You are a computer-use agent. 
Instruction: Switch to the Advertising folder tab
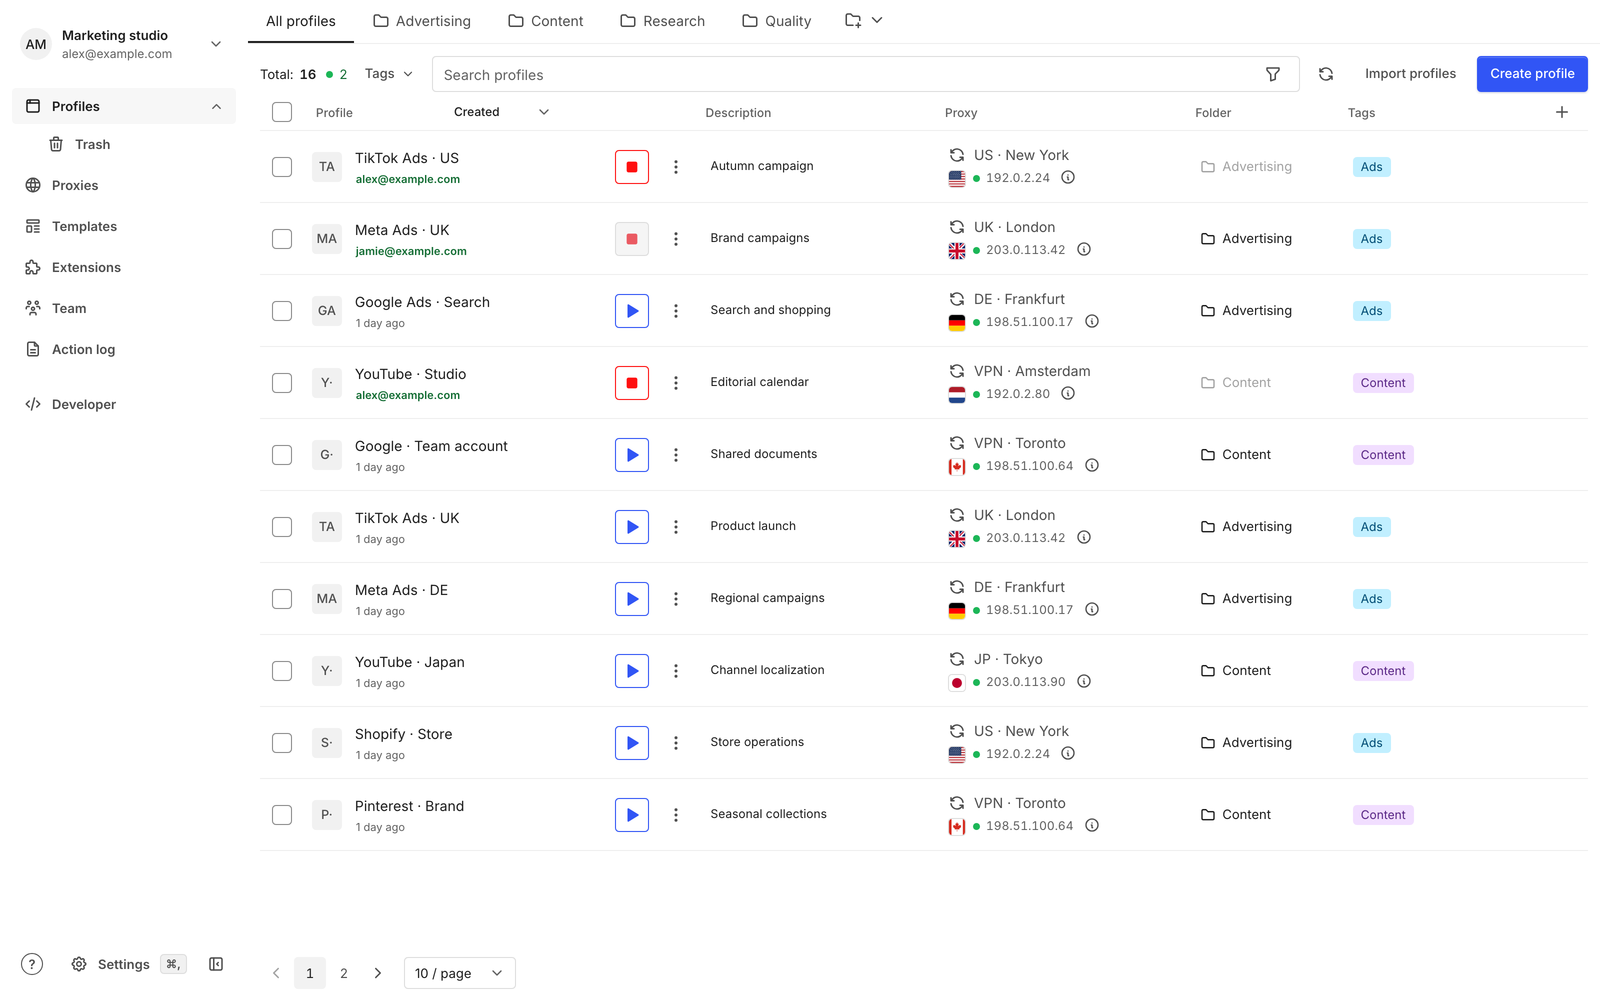422,21
